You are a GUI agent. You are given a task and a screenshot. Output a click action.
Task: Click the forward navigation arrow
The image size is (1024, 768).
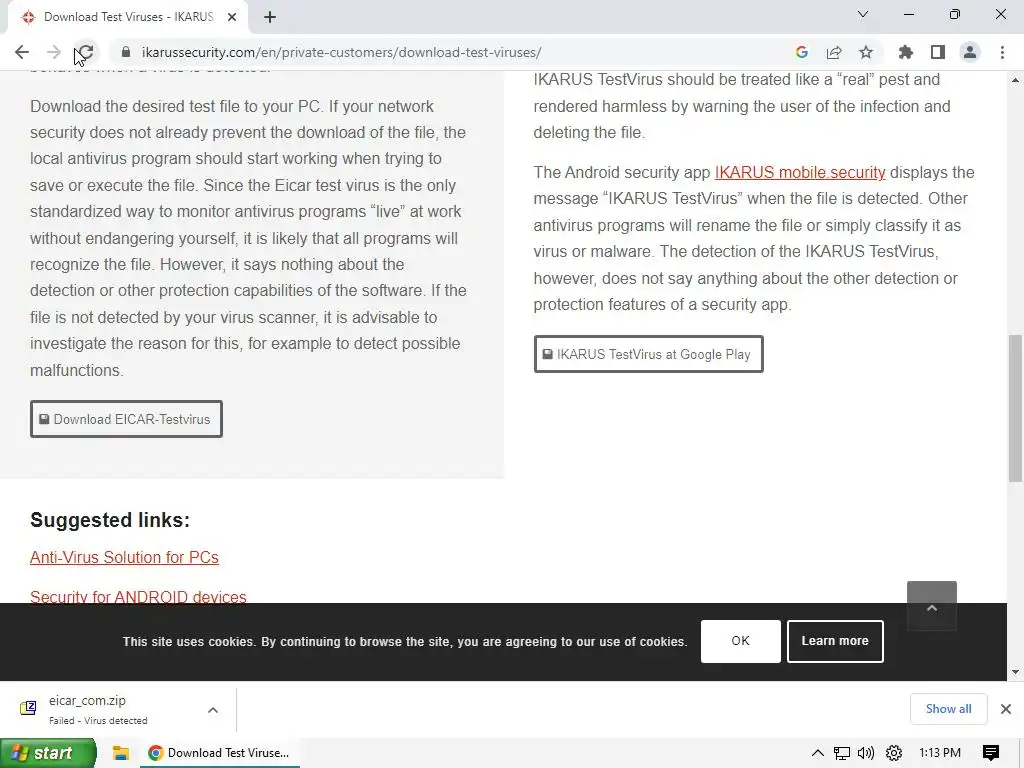coord(54,52)
